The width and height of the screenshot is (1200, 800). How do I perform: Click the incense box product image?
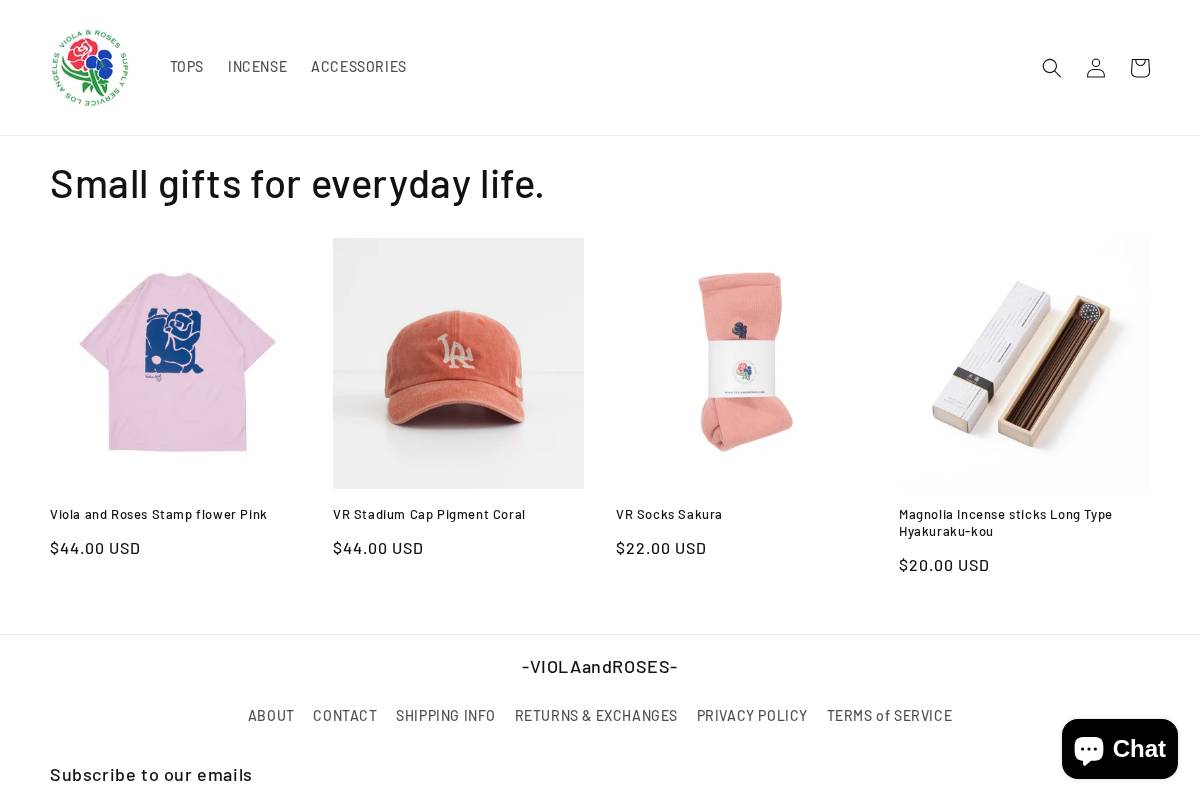(x=1023, y=363)
